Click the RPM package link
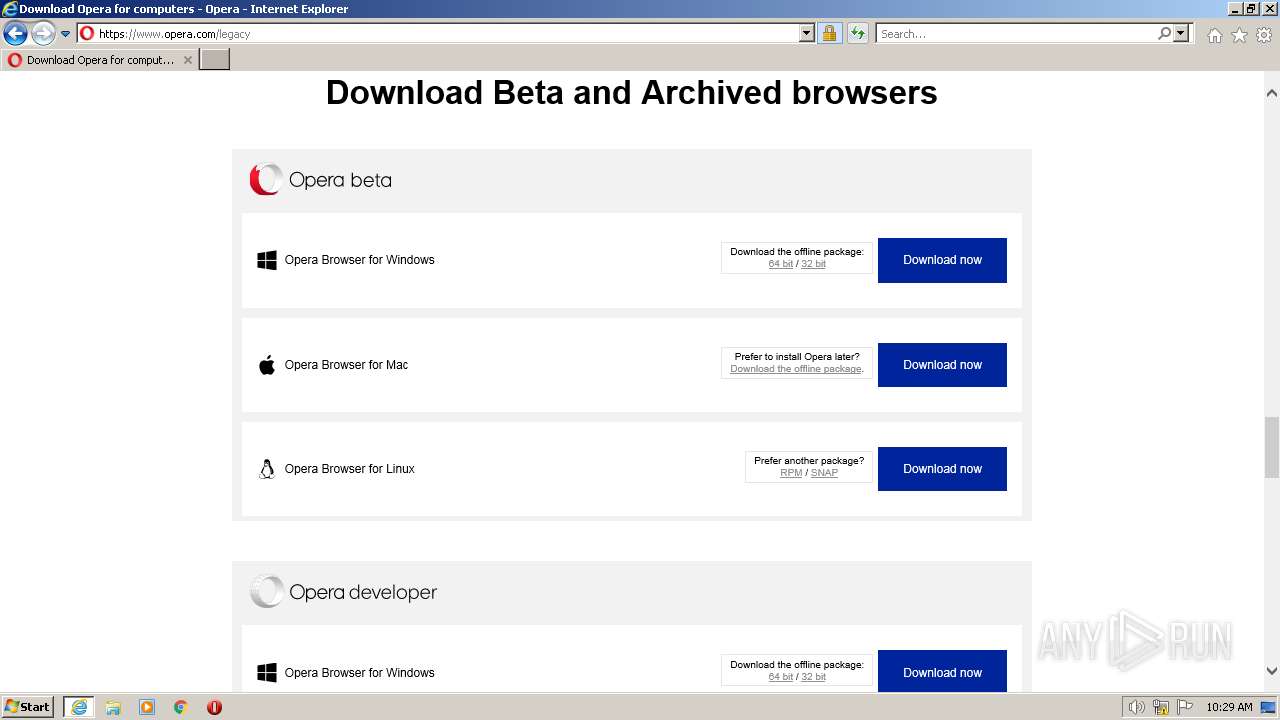This screenshot has width=1280, height=720. (x=791, y=473)
